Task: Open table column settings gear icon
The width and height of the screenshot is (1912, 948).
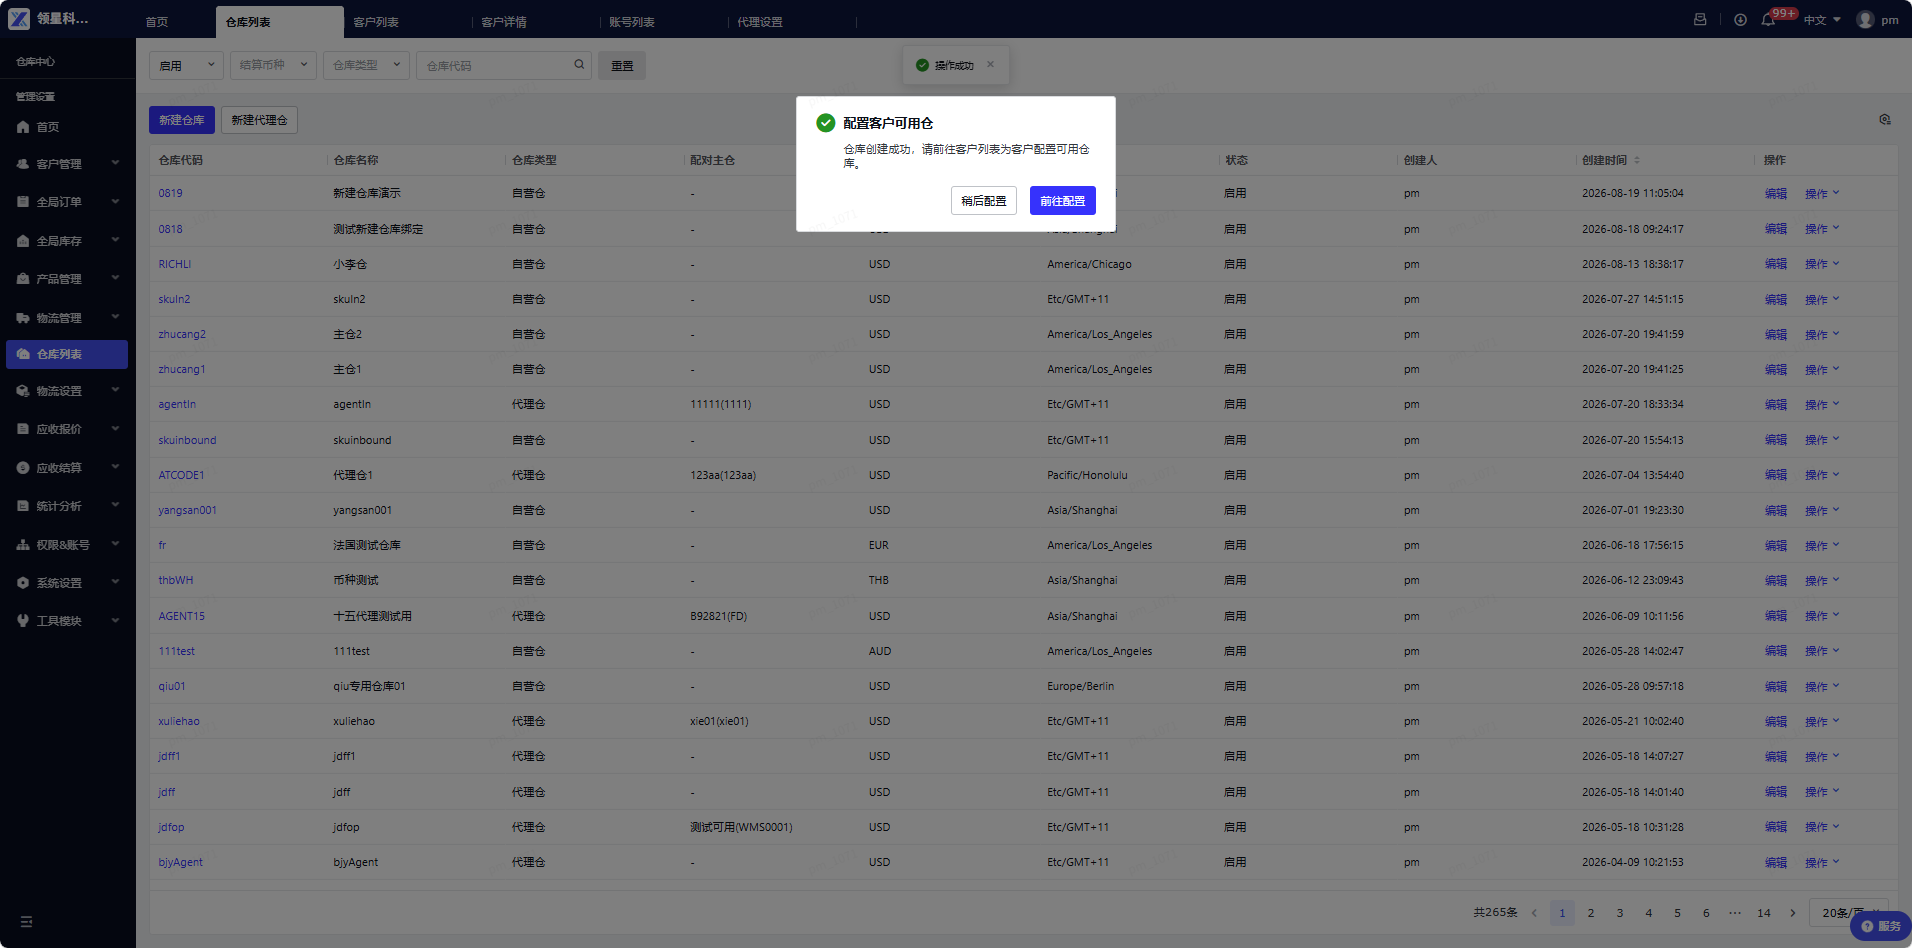Action: pyautogui.click(x=1885, y=120)
